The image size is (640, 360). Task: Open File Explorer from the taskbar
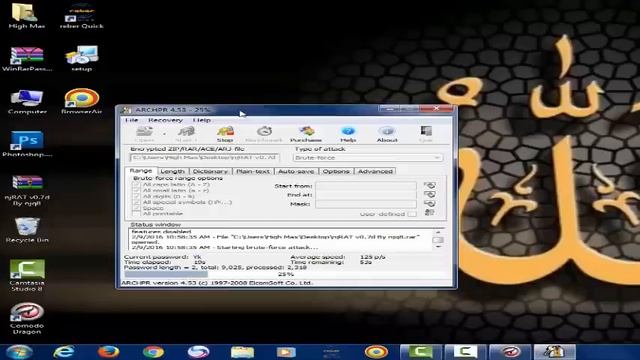click(242, 351)
